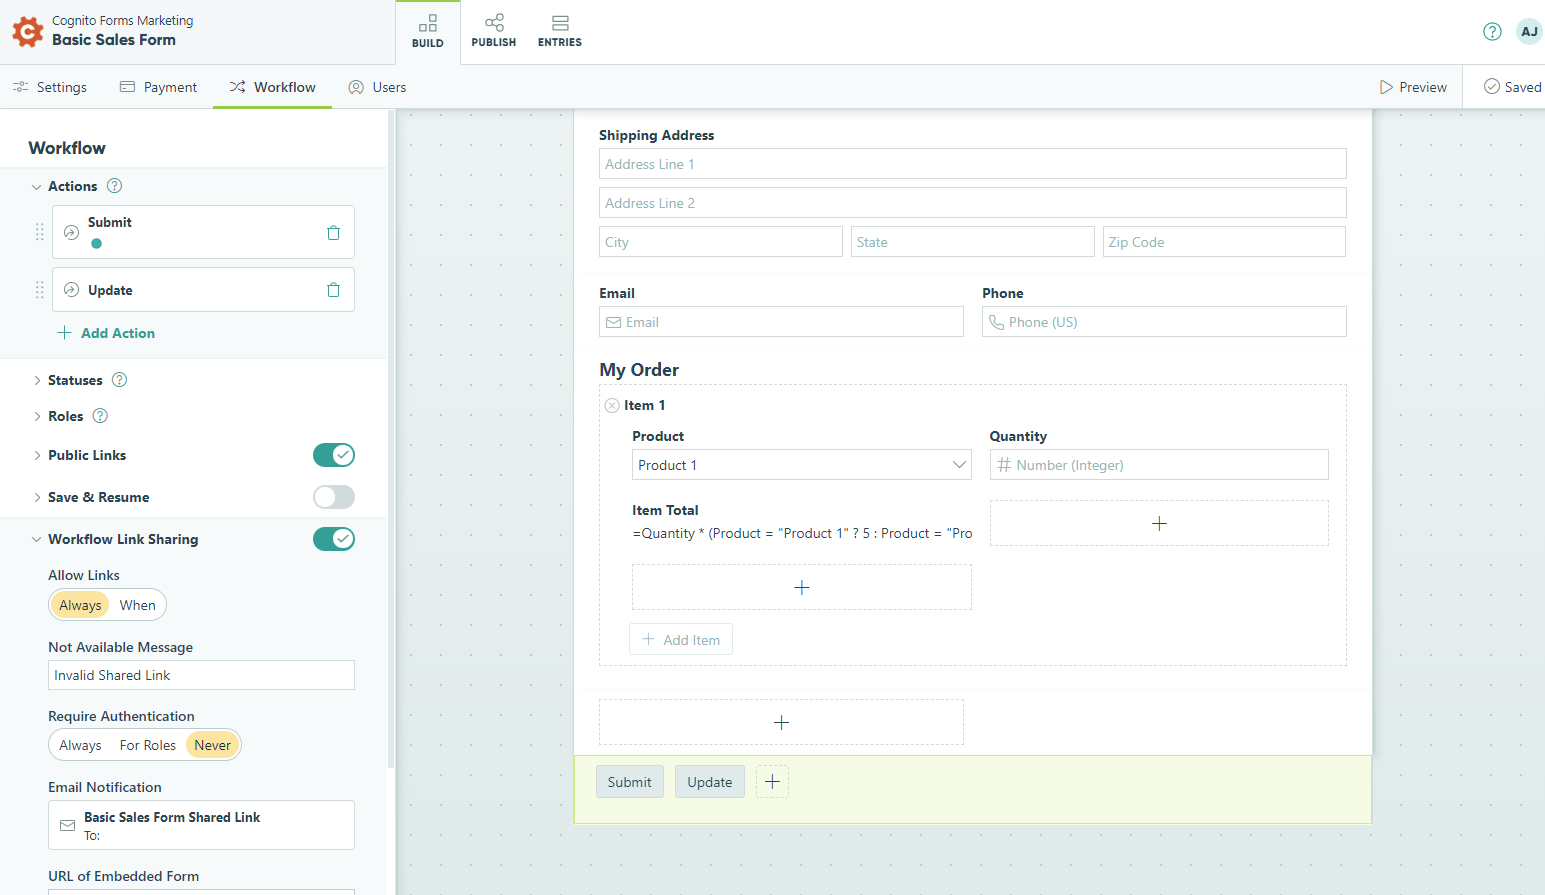Switch to the Entries tab
The width and height of the screenshot is (1545, 895).
coord(560,32)
